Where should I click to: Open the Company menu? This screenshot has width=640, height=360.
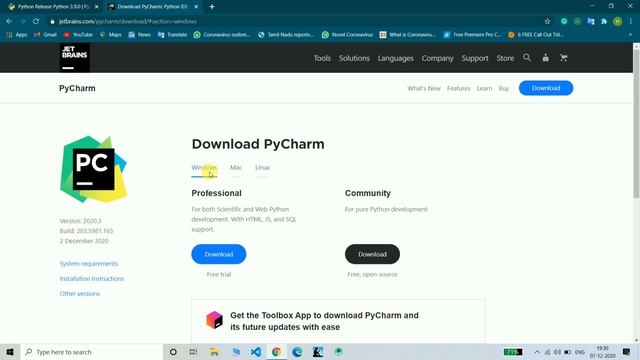point(438,58)
